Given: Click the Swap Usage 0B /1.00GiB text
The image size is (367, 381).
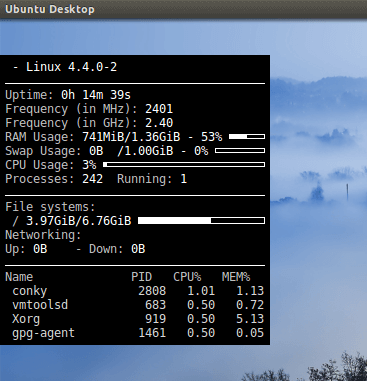Looking at the screenshot, I should pos(131,151).
